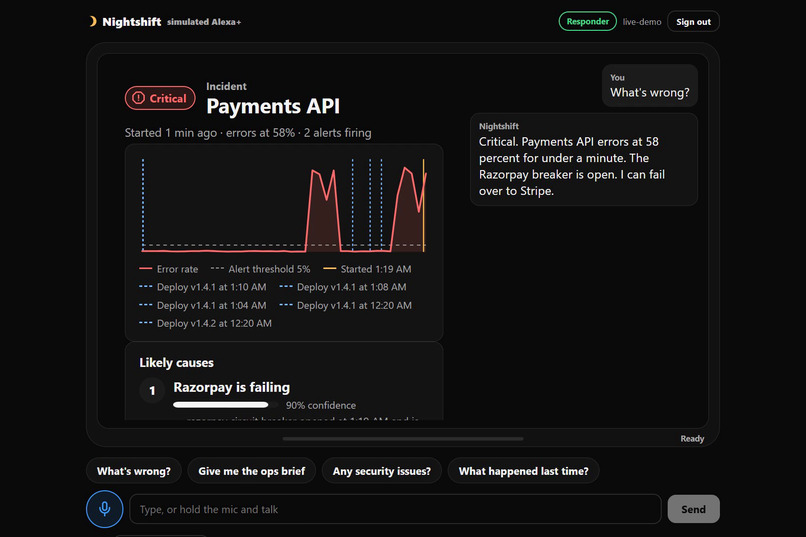
Task: Click the "Likely causes" section heading
Action: click(x=176, y=362)
